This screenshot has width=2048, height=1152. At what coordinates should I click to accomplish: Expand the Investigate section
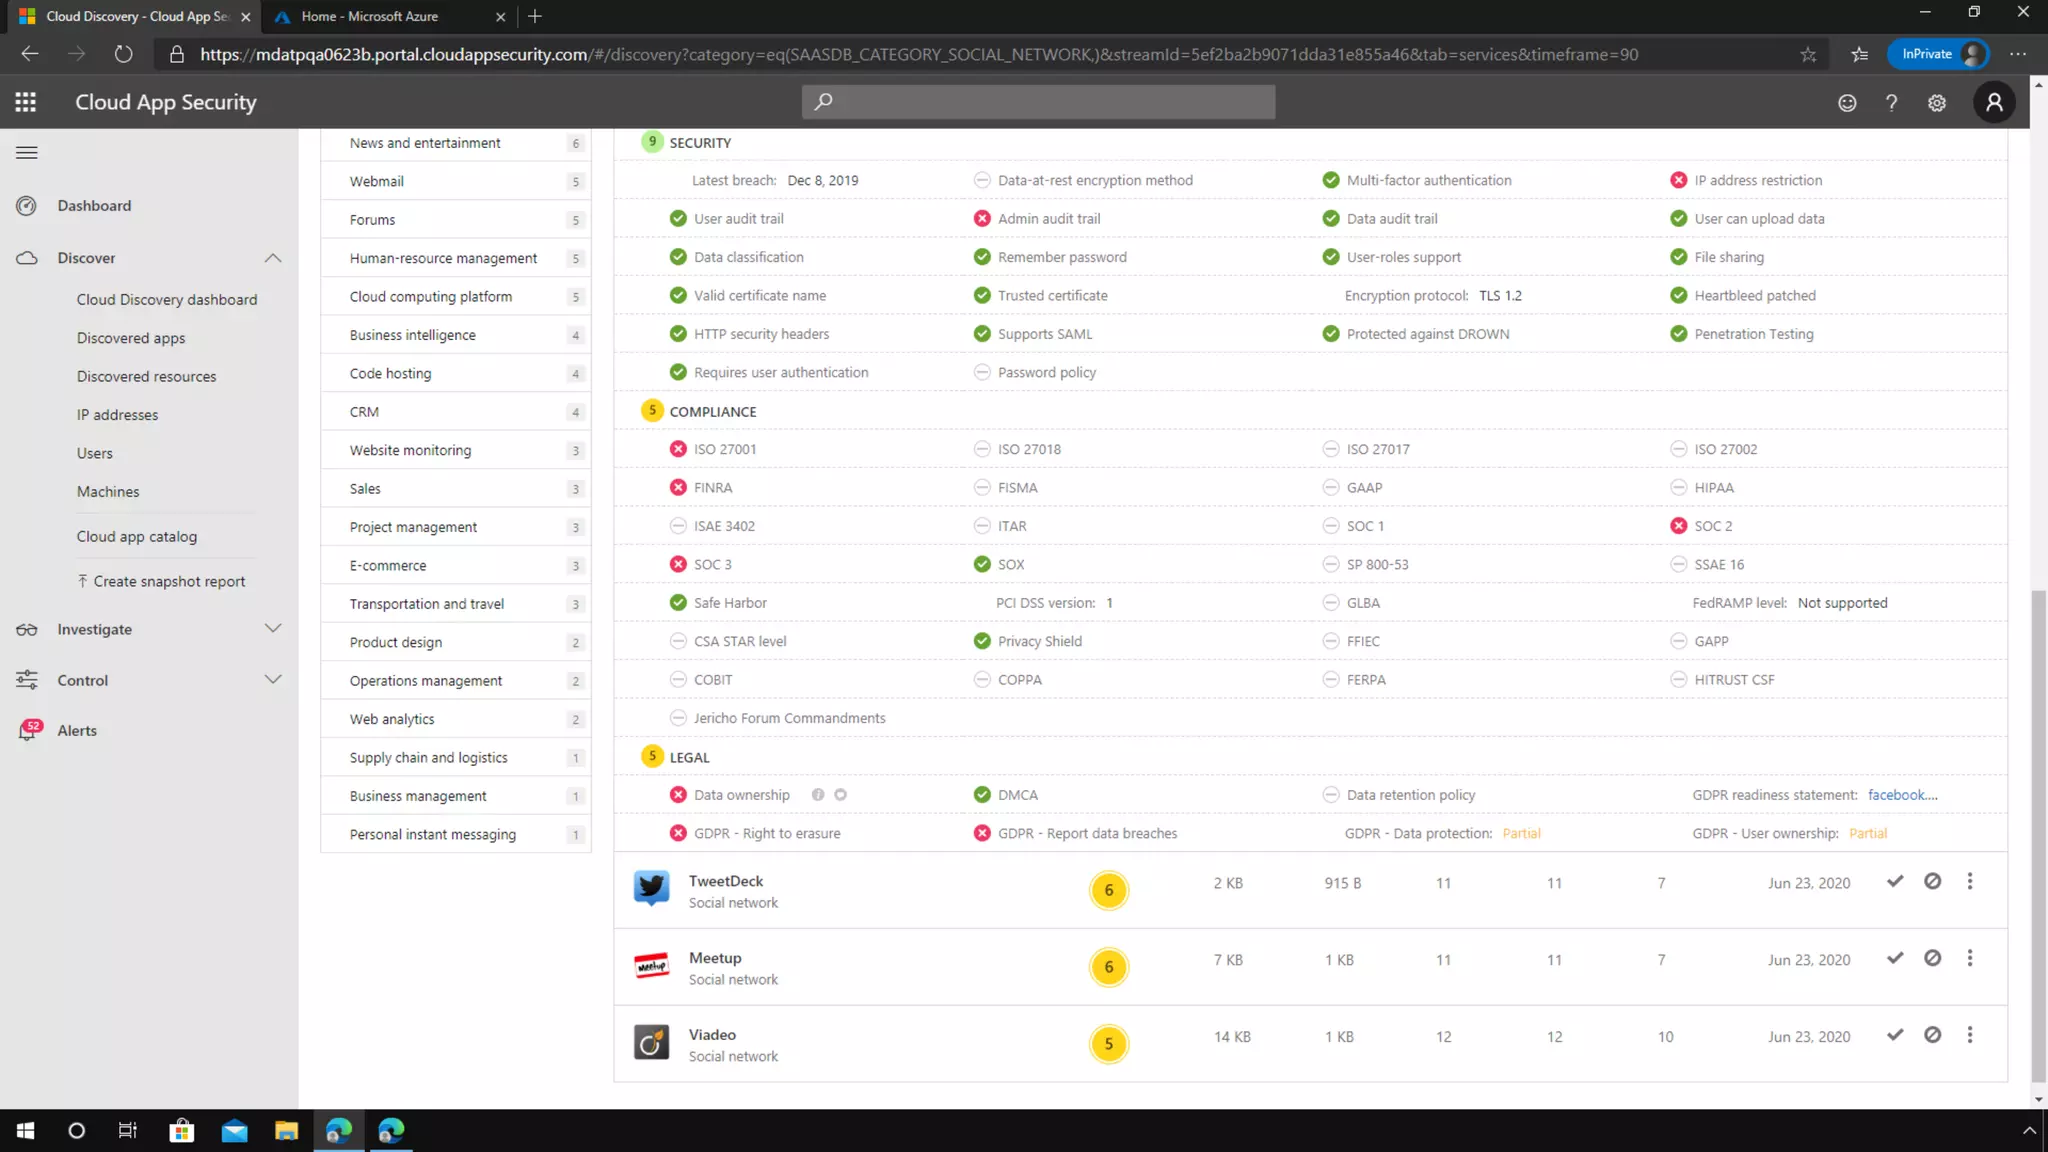(x=273, y=629)
